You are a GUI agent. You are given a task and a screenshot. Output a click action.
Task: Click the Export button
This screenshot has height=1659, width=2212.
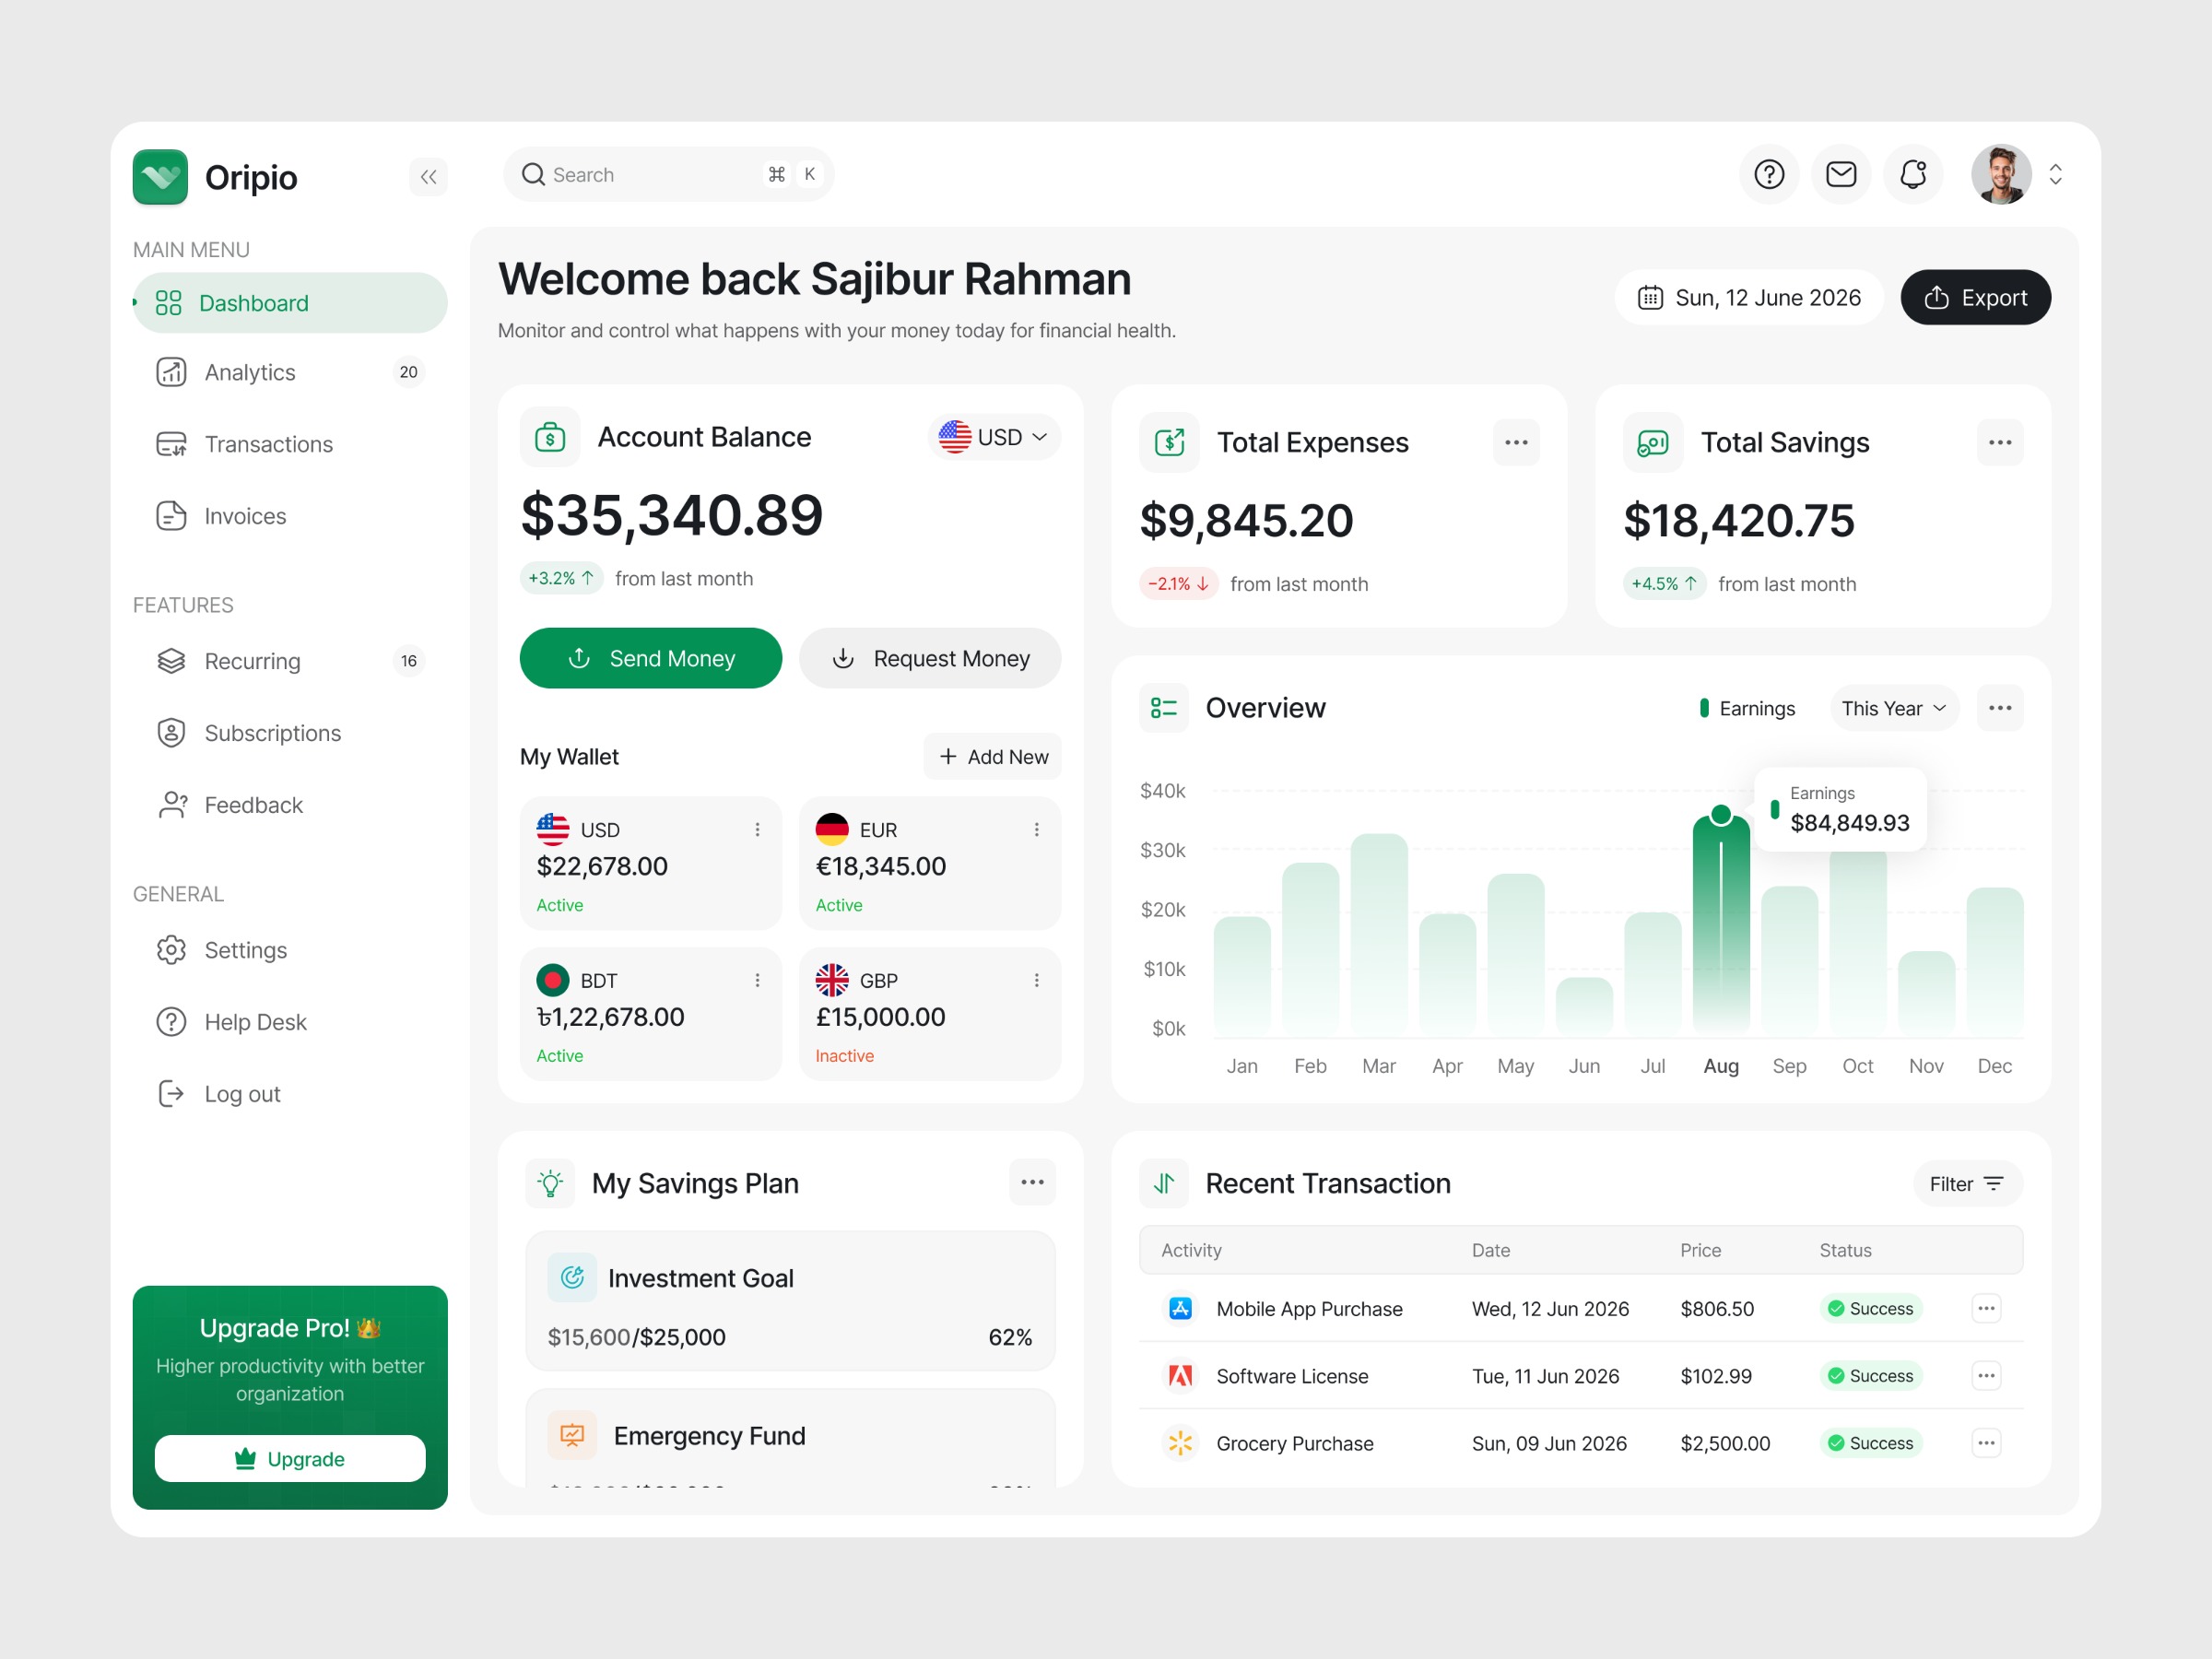pos(1975,297)
